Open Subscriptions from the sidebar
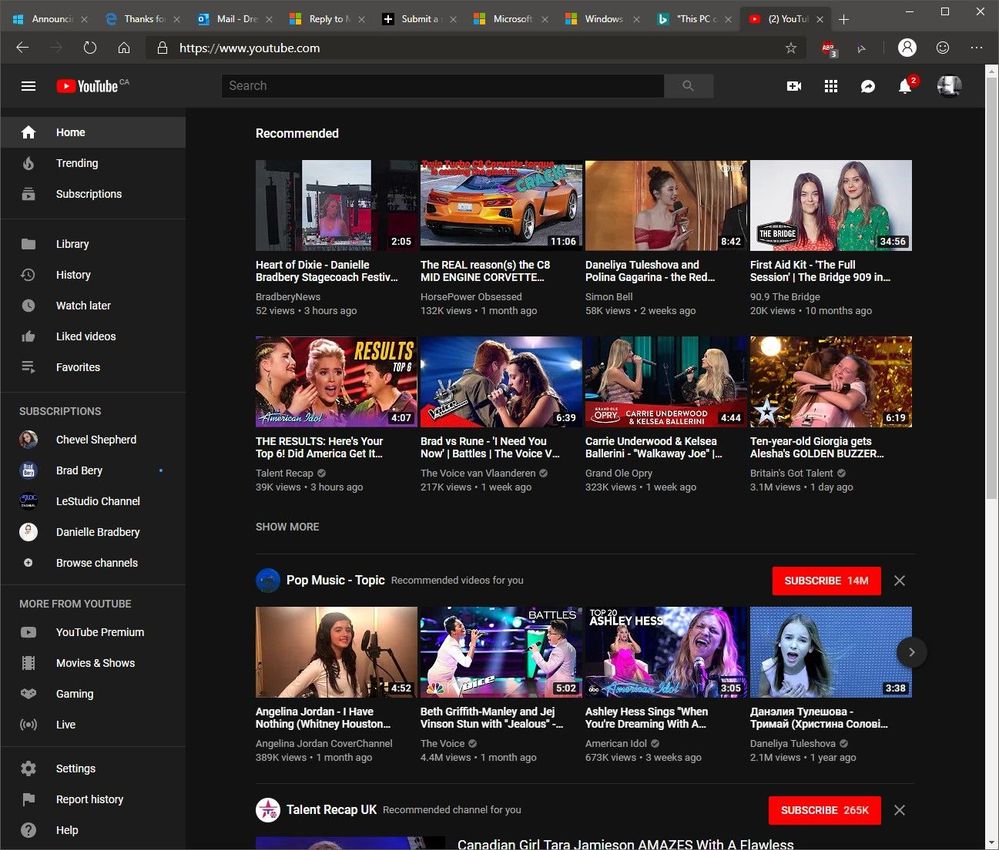Image resolution: width=999 pixels, height=850 pixels. coord(93,194)
